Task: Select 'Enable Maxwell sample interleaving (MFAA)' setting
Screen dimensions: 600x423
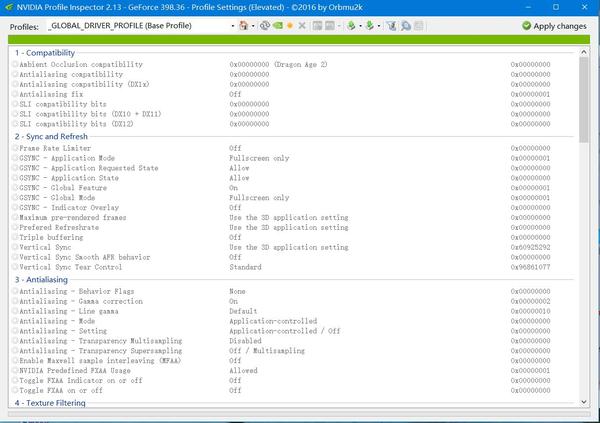Action: (x=293, y=361)
